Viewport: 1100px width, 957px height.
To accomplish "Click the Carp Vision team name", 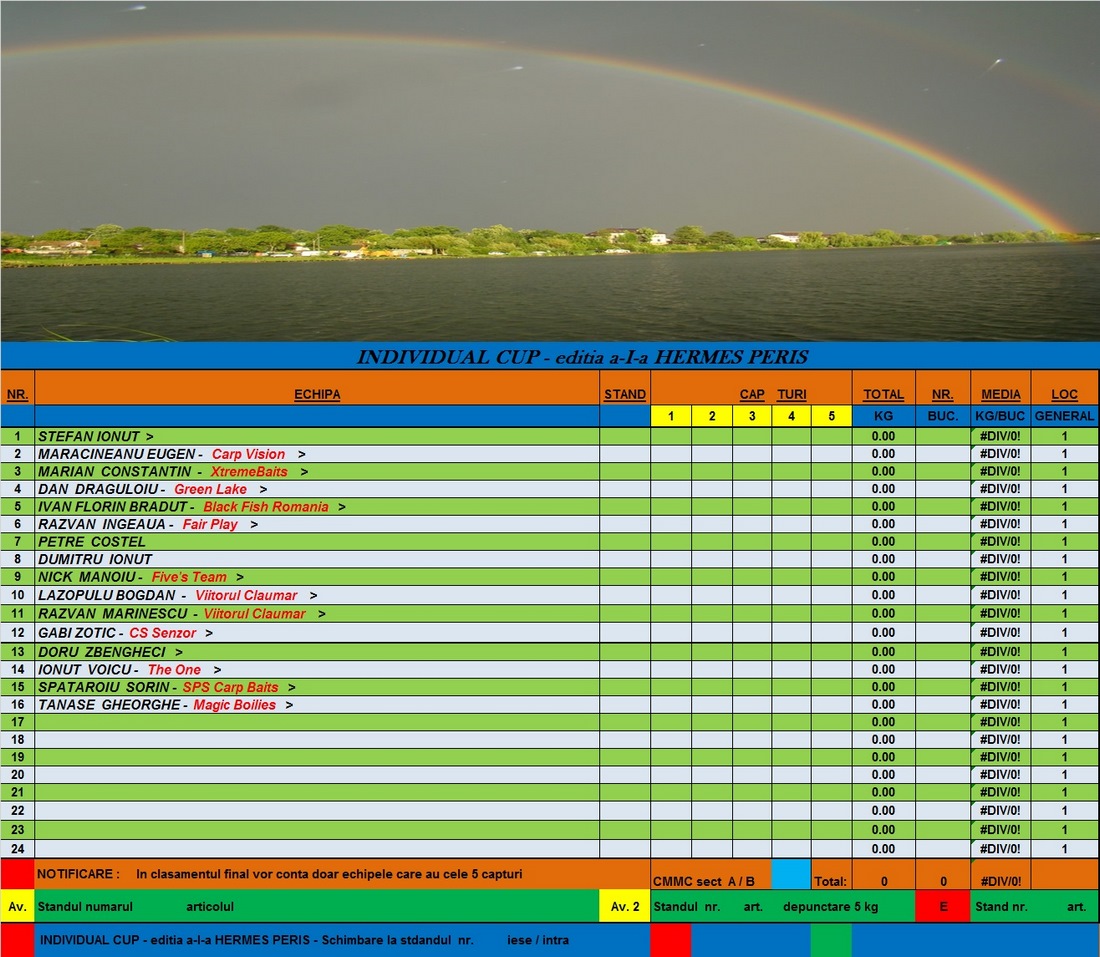I will tap(248, 454).
